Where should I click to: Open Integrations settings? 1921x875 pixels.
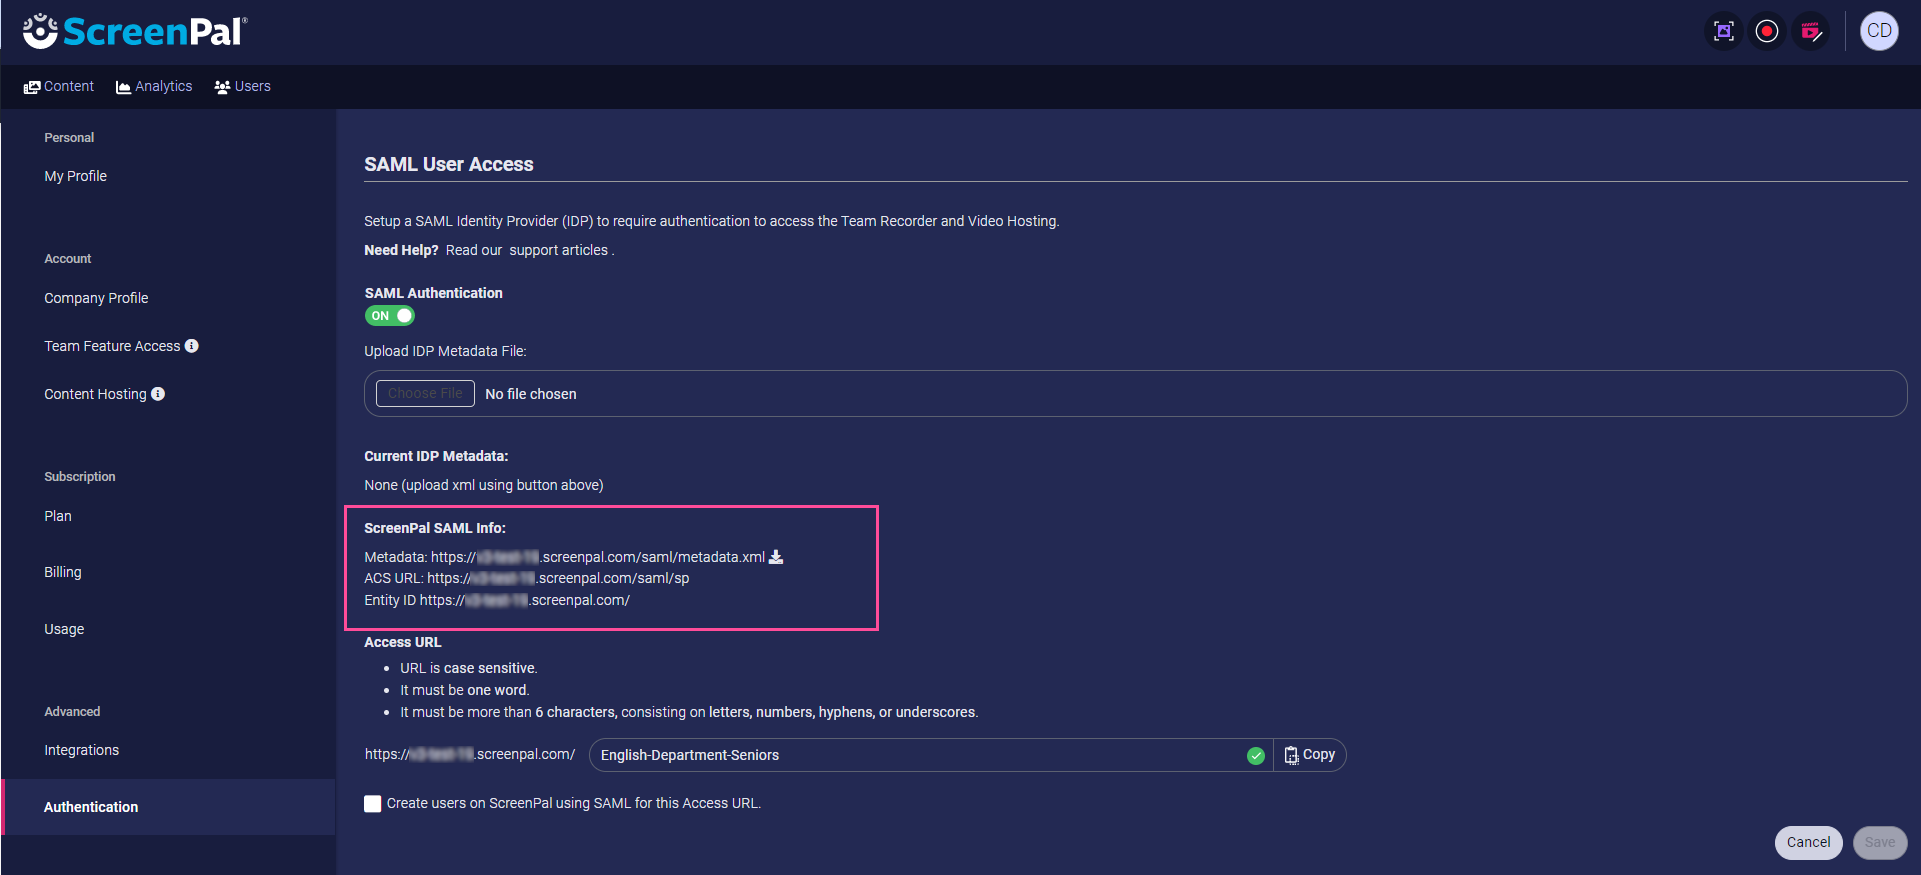pyautogui.click(x=82, y=750)
